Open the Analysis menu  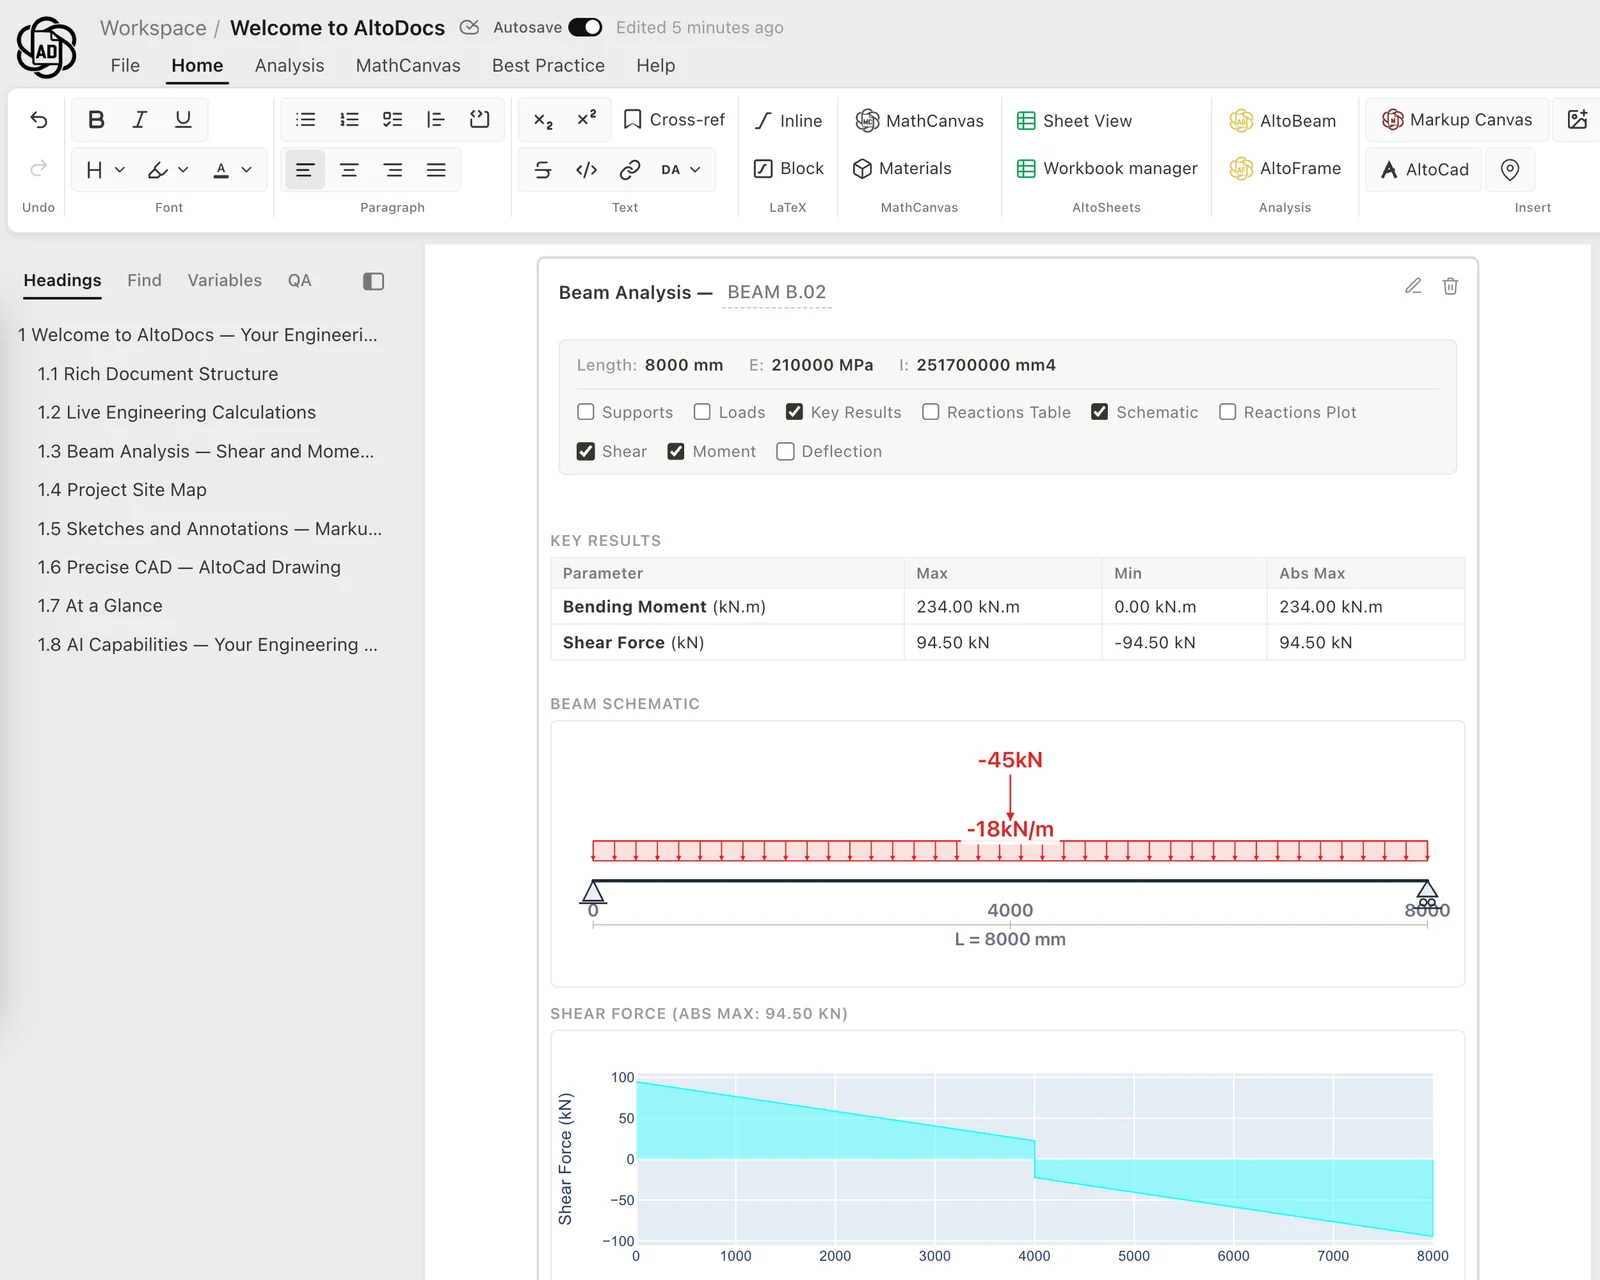click(x=289, y=65)
